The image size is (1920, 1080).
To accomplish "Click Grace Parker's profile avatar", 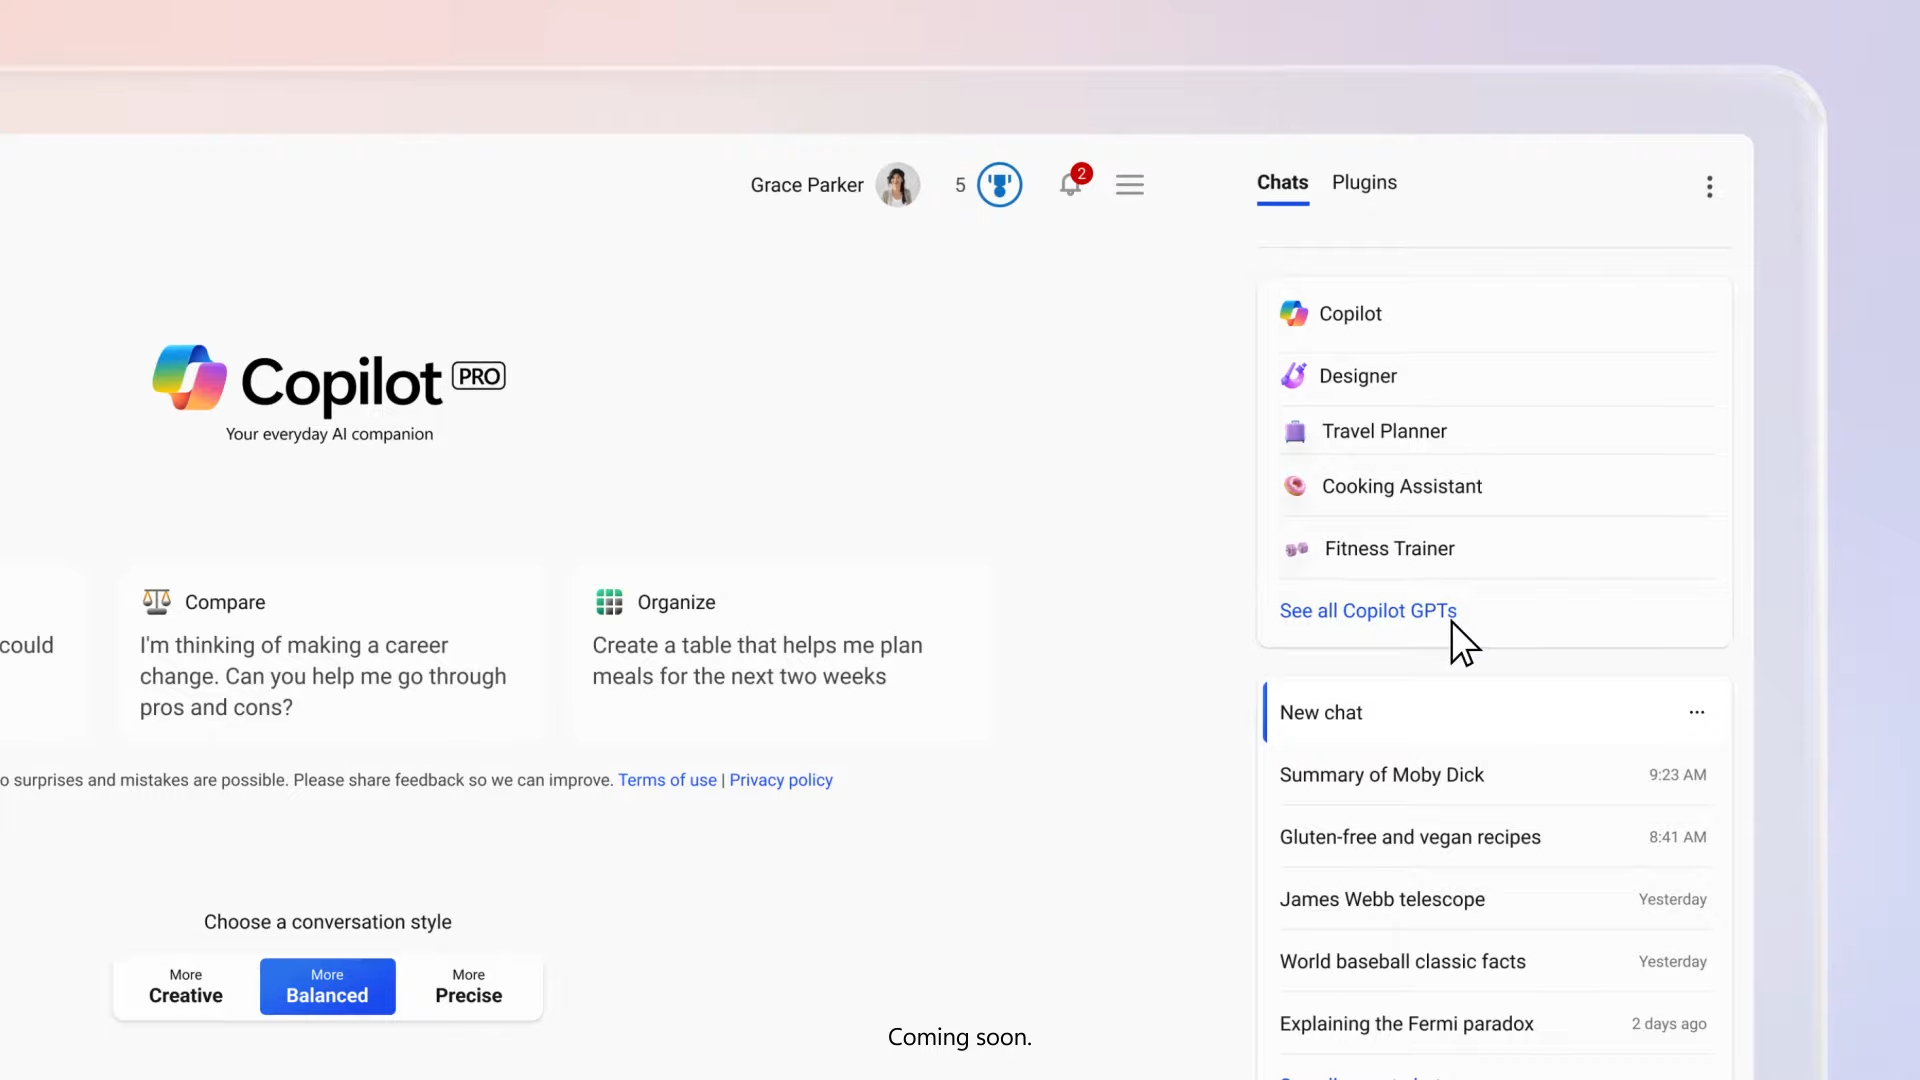I will pos(897,185).
